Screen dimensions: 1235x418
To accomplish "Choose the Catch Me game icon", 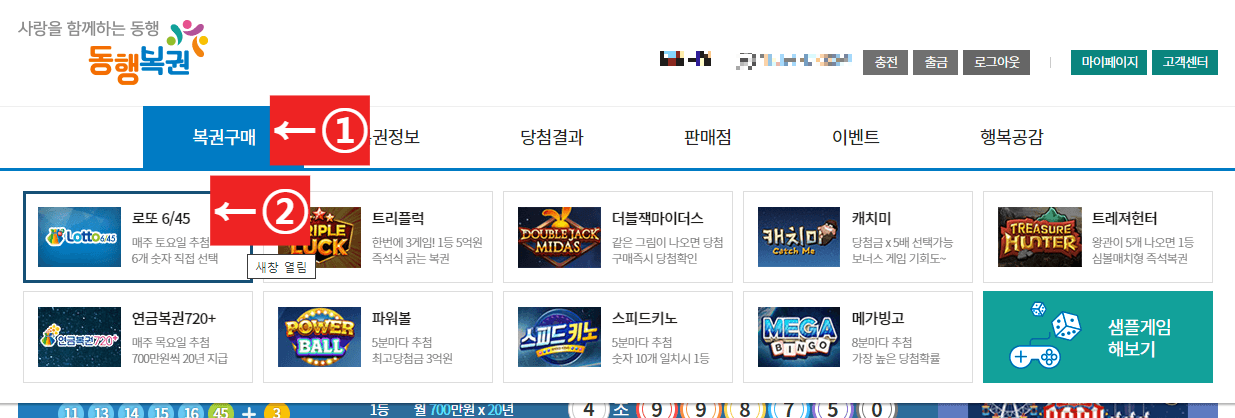I will [800, 237].
